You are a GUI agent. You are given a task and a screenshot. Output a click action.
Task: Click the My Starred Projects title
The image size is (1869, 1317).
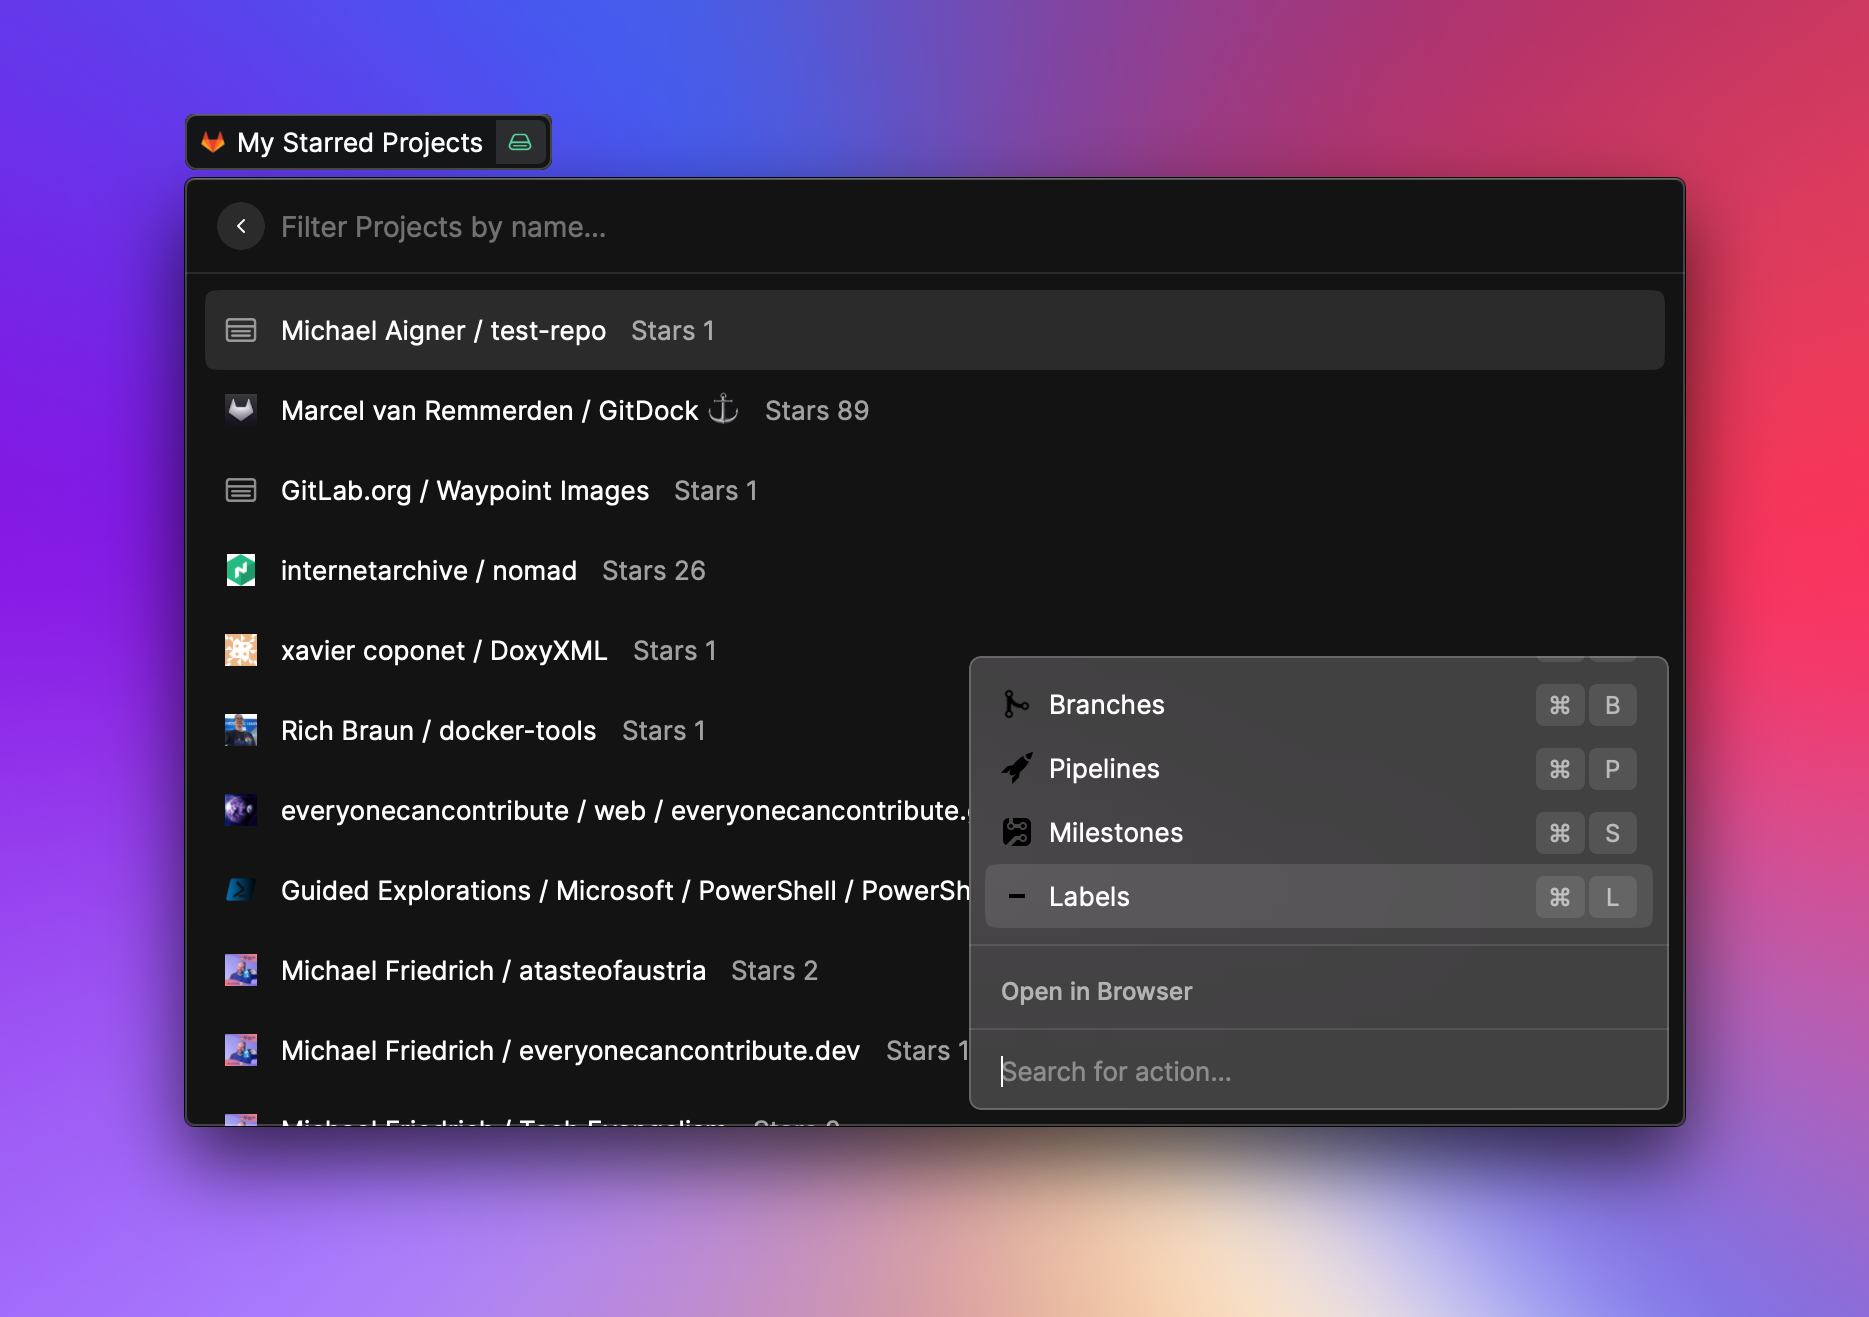coord(360,142)
